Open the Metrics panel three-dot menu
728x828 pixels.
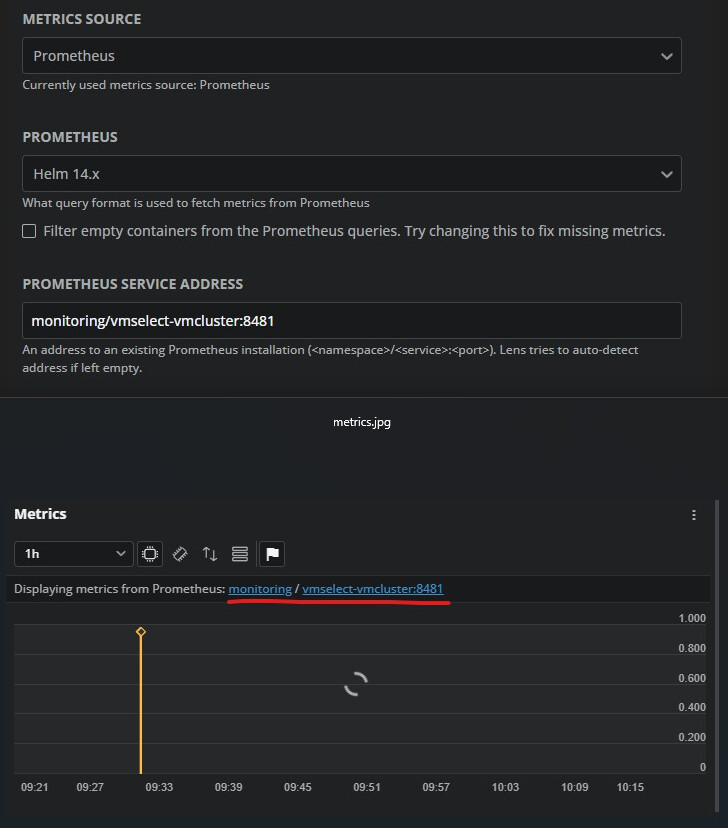pyautogui.click(x=694, y=515)
